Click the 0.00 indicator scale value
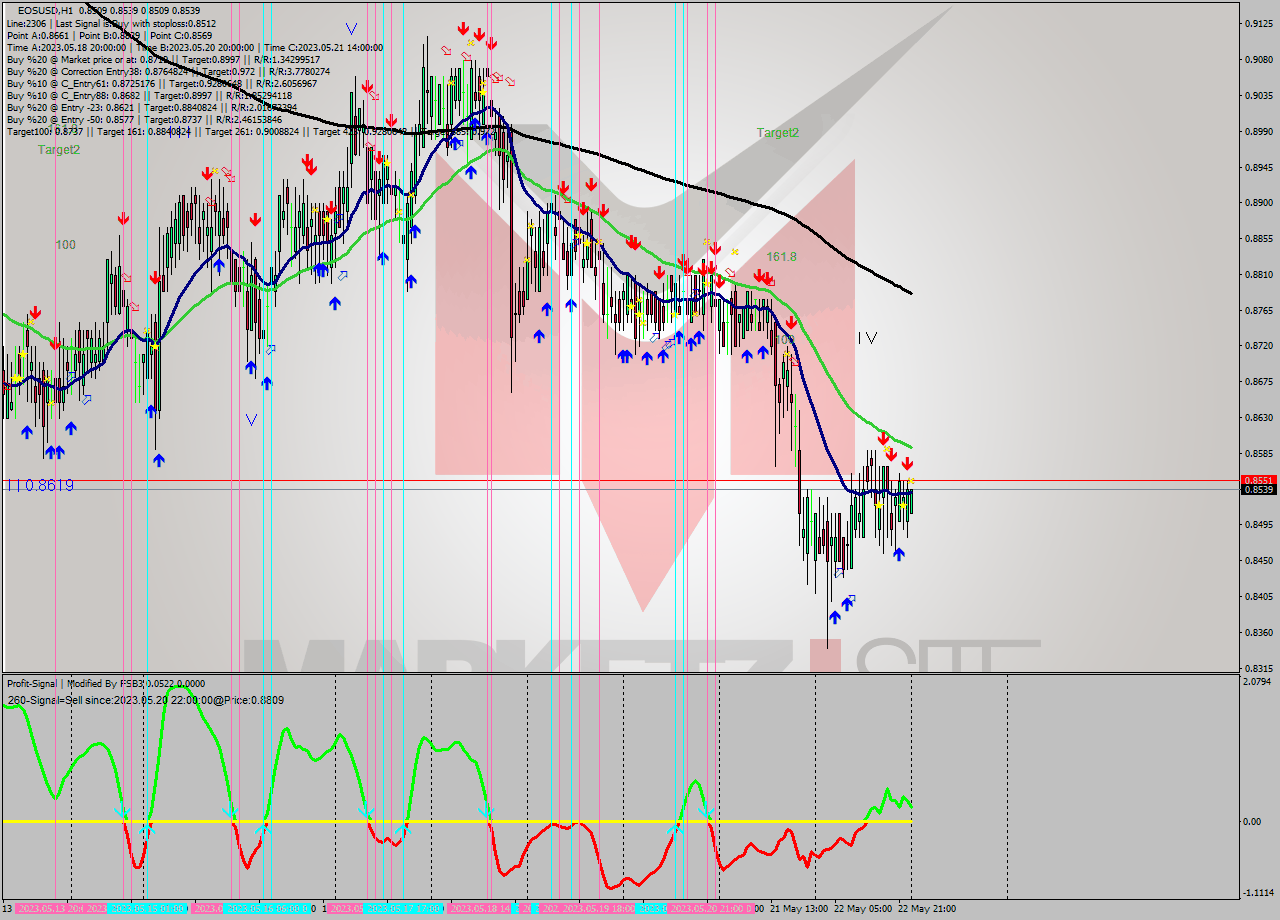The image size is (1280, 920). click(x=1254, y=822)
